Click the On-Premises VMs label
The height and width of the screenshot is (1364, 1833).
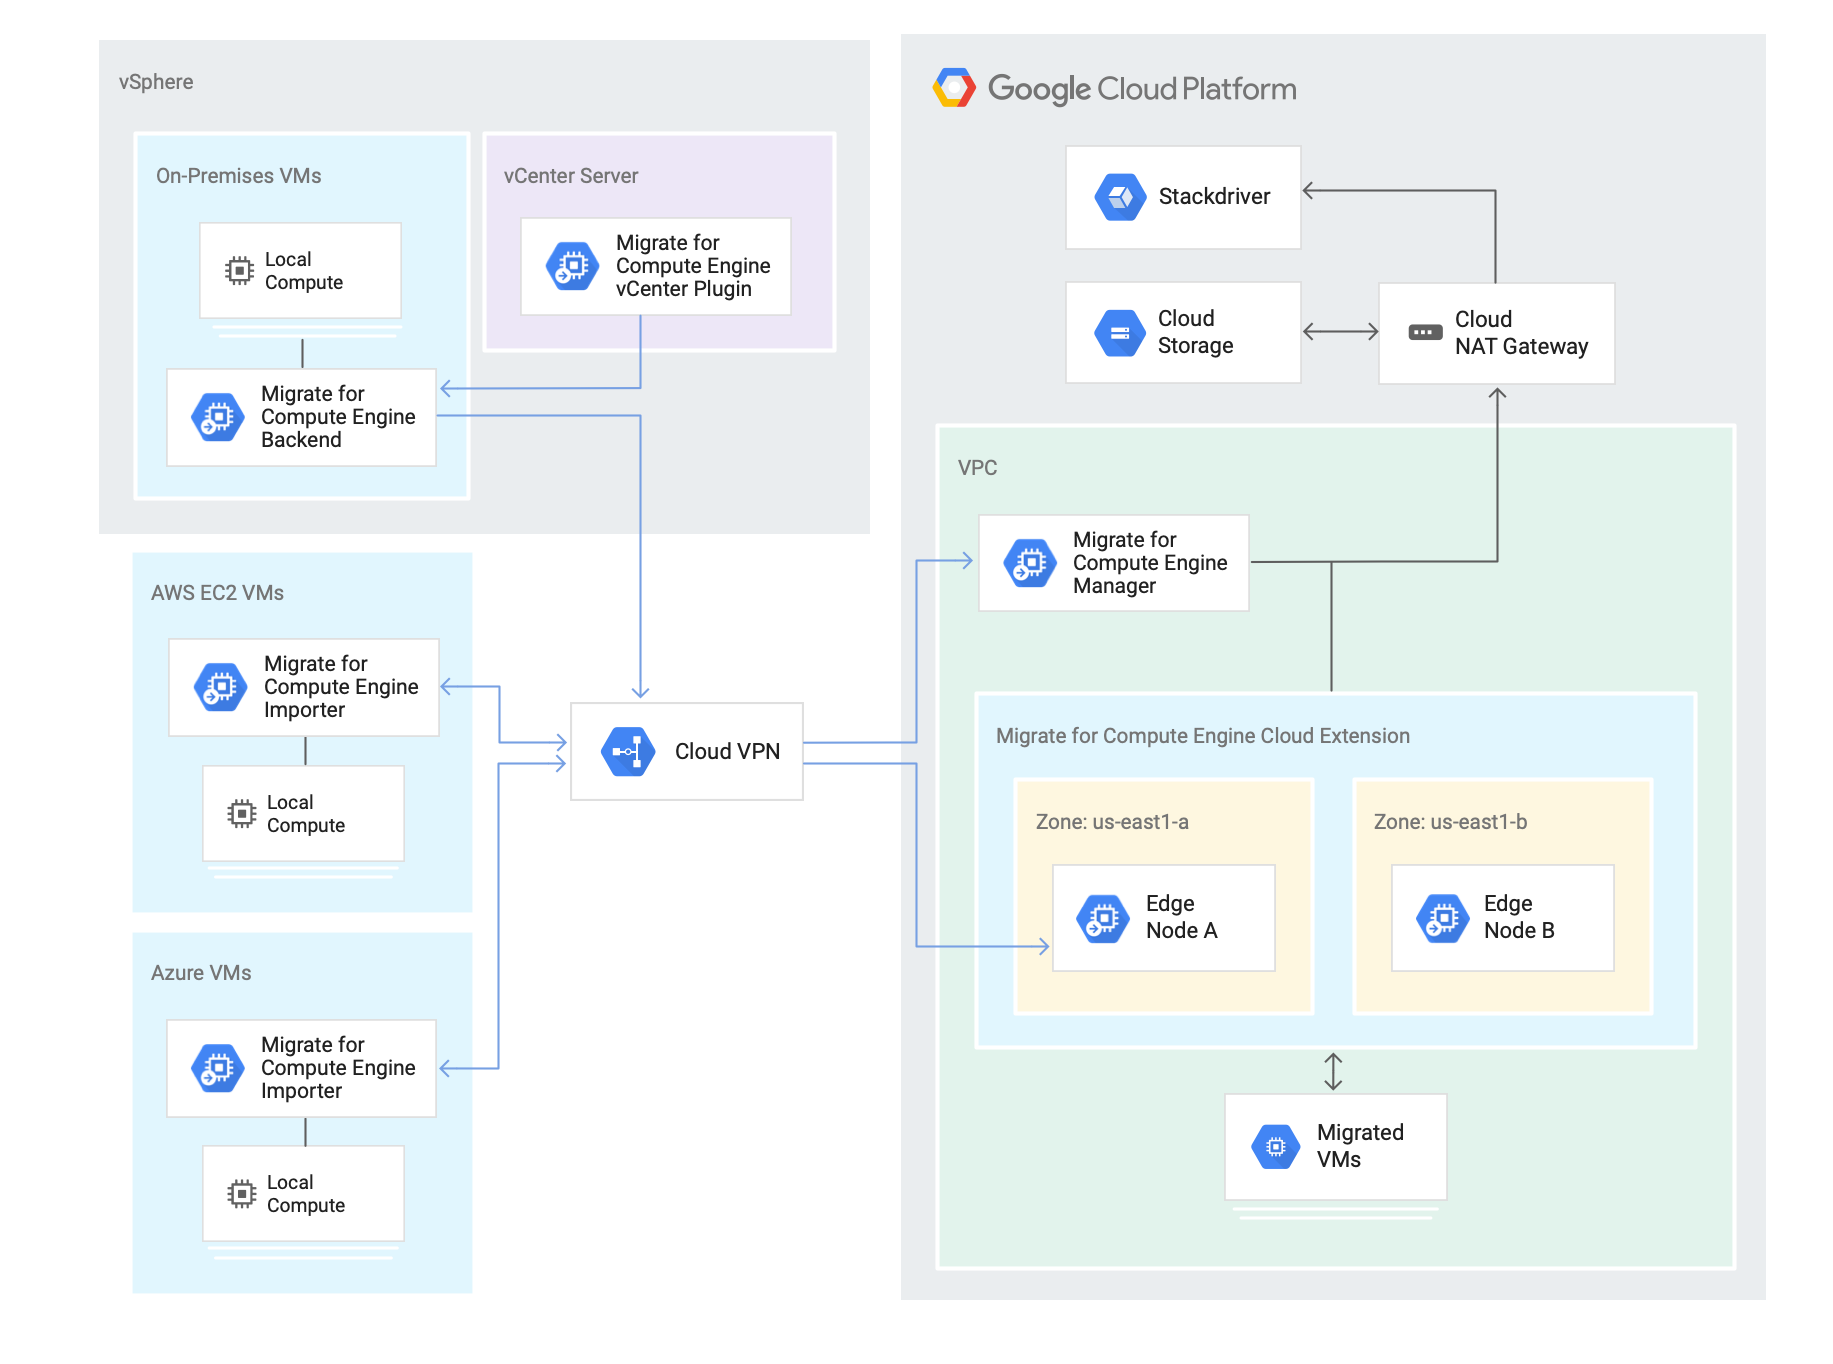tap(238, 176)
